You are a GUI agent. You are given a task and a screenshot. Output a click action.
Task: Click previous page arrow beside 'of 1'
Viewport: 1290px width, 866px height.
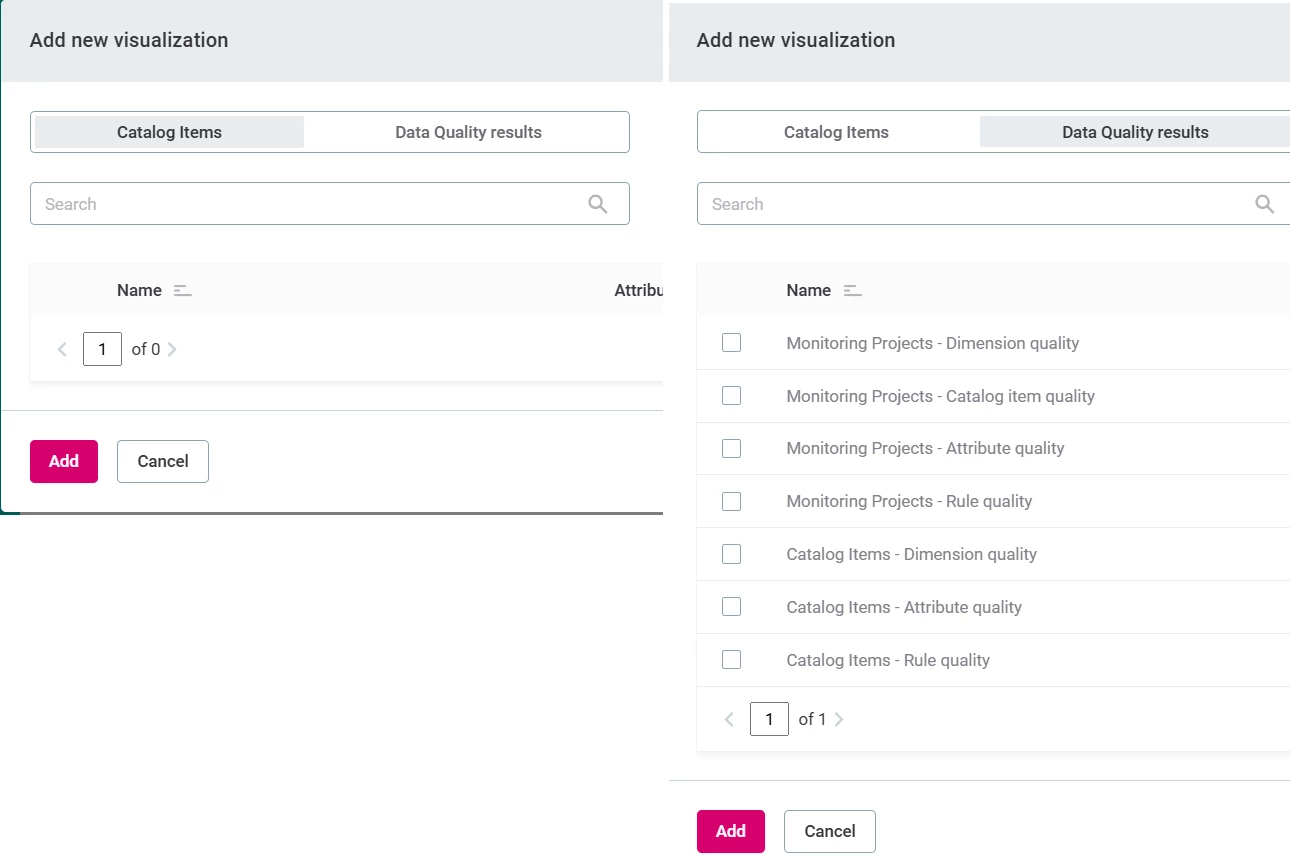[729, 719]
